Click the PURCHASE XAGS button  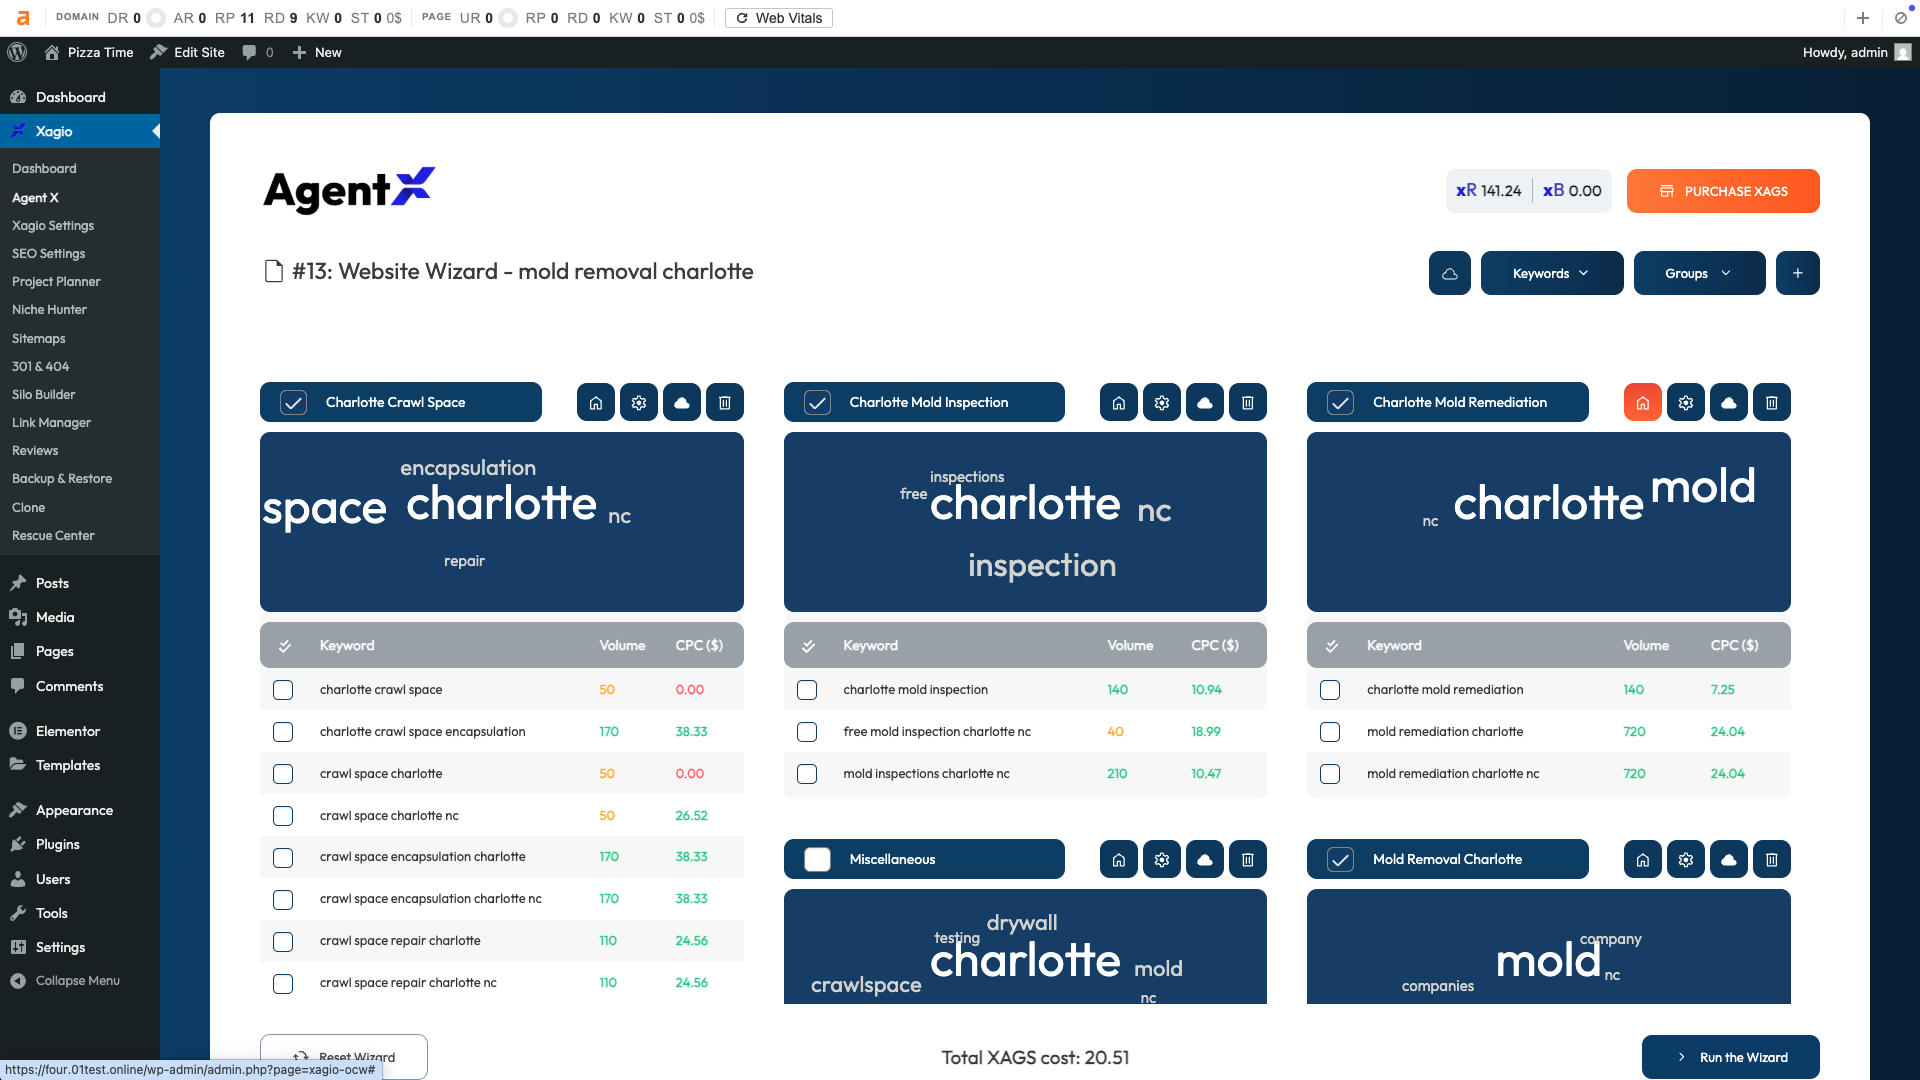point(1723,191)
